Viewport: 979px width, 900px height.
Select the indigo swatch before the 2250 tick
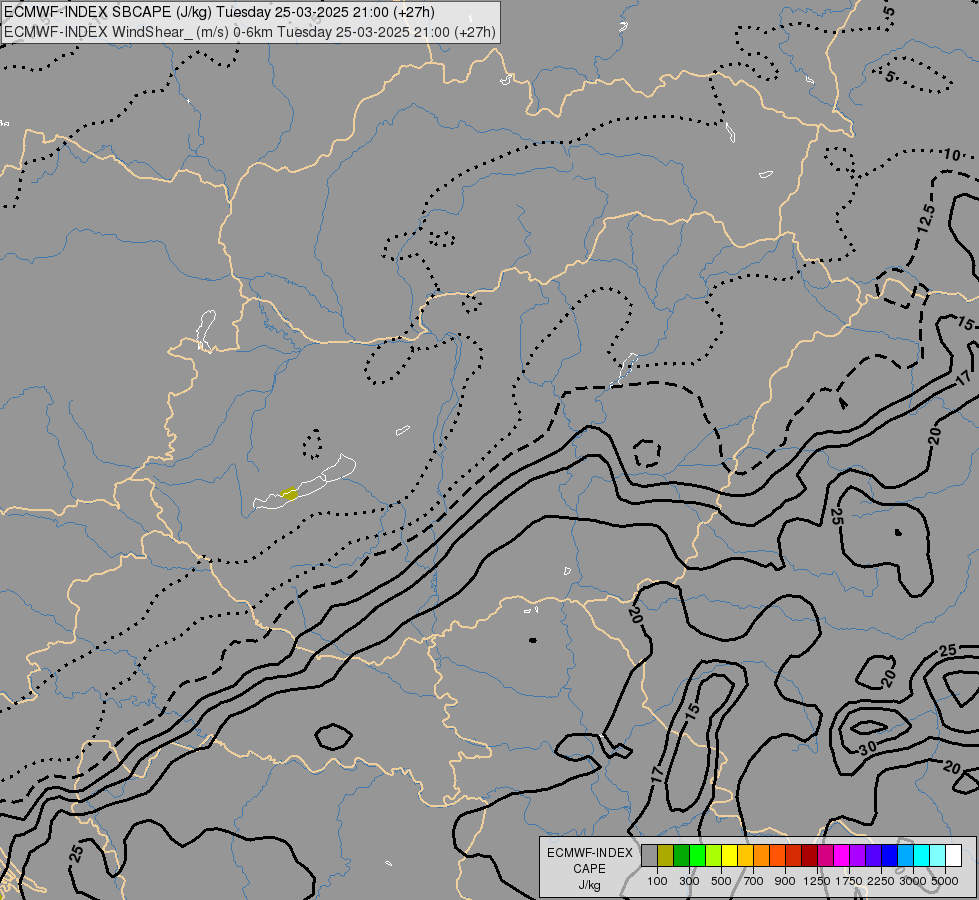[x=873, y=856]
